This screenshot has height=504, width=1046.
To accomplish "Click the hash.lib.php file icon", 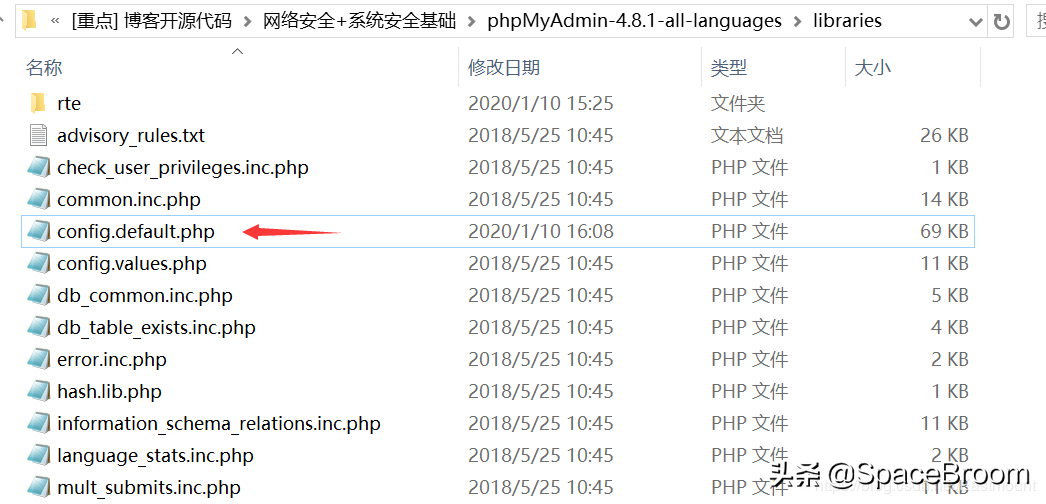I will pos(39,391).
